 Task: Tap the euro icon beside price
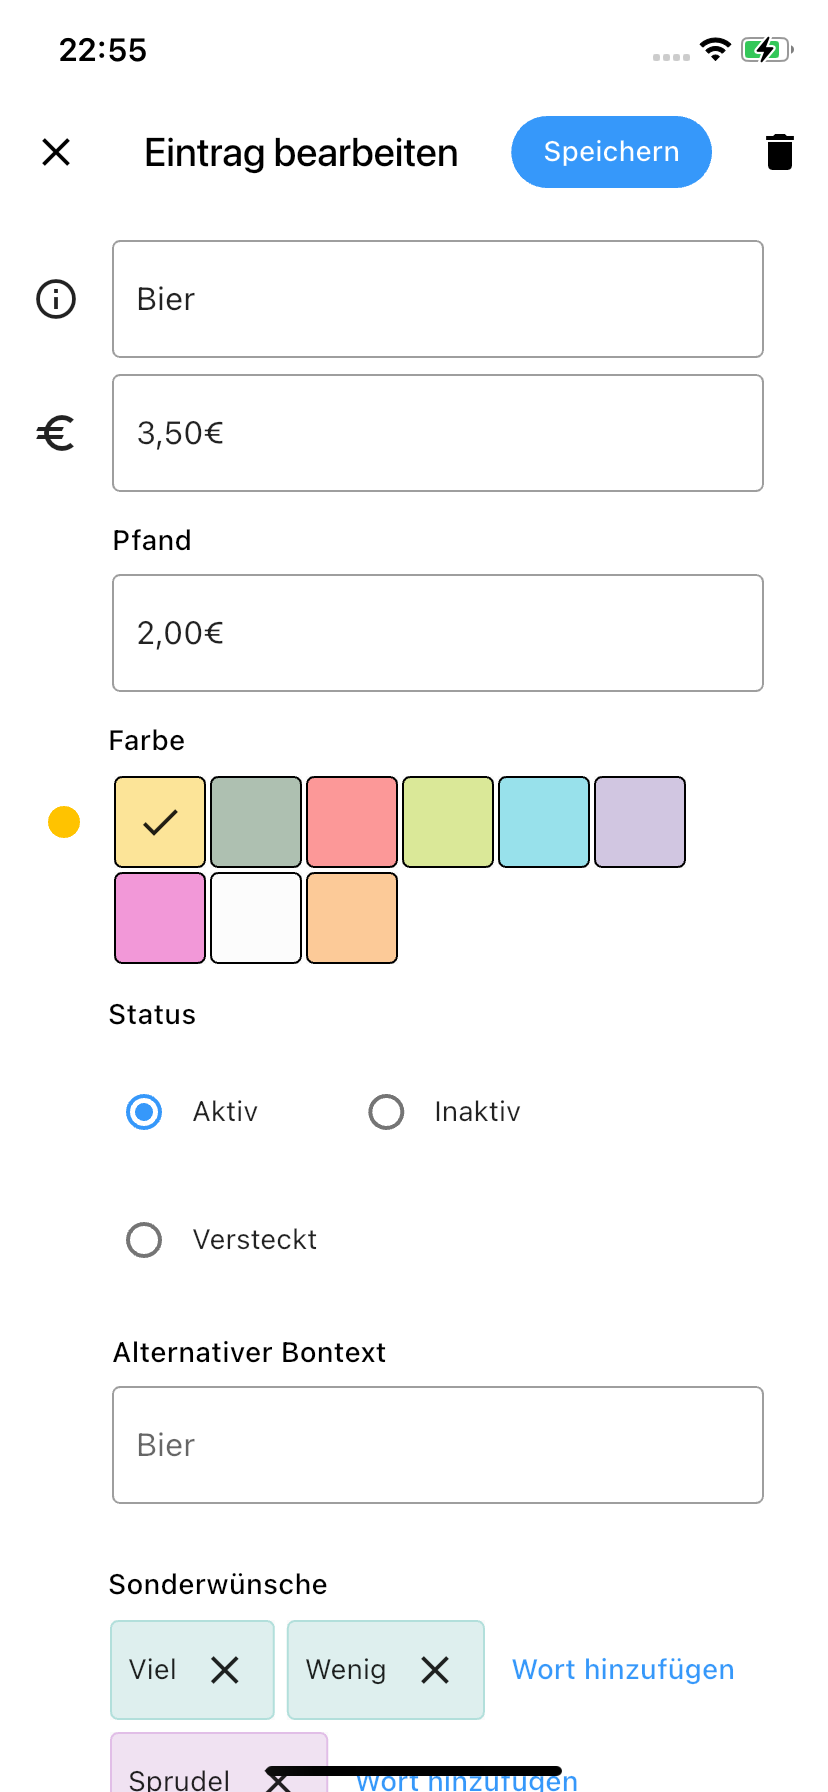[x=56, y=433]
